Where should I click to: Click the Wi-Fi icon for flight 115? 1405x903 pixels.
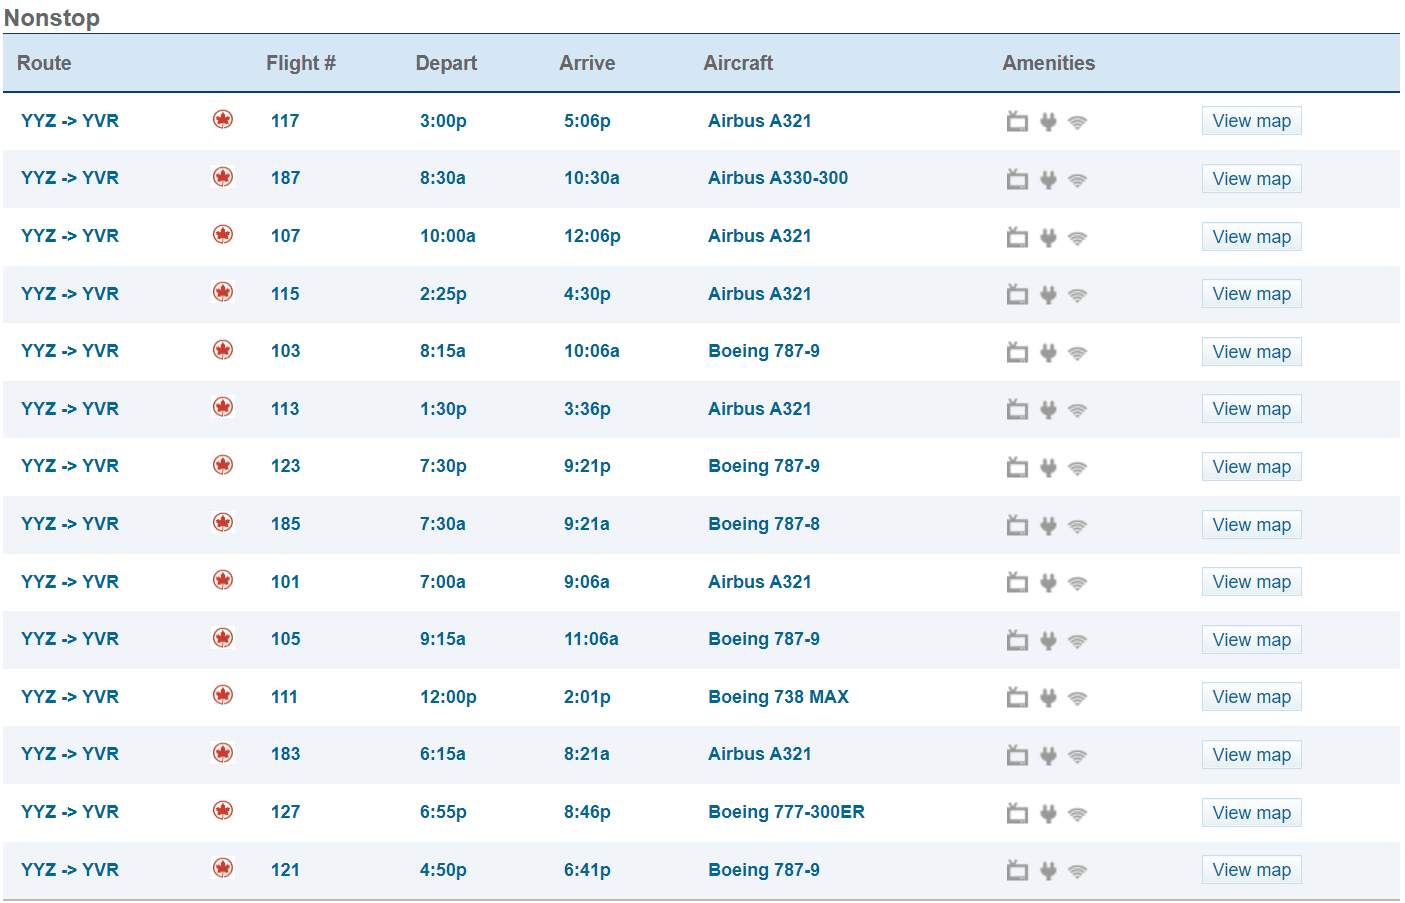(x=1077, y=295)
